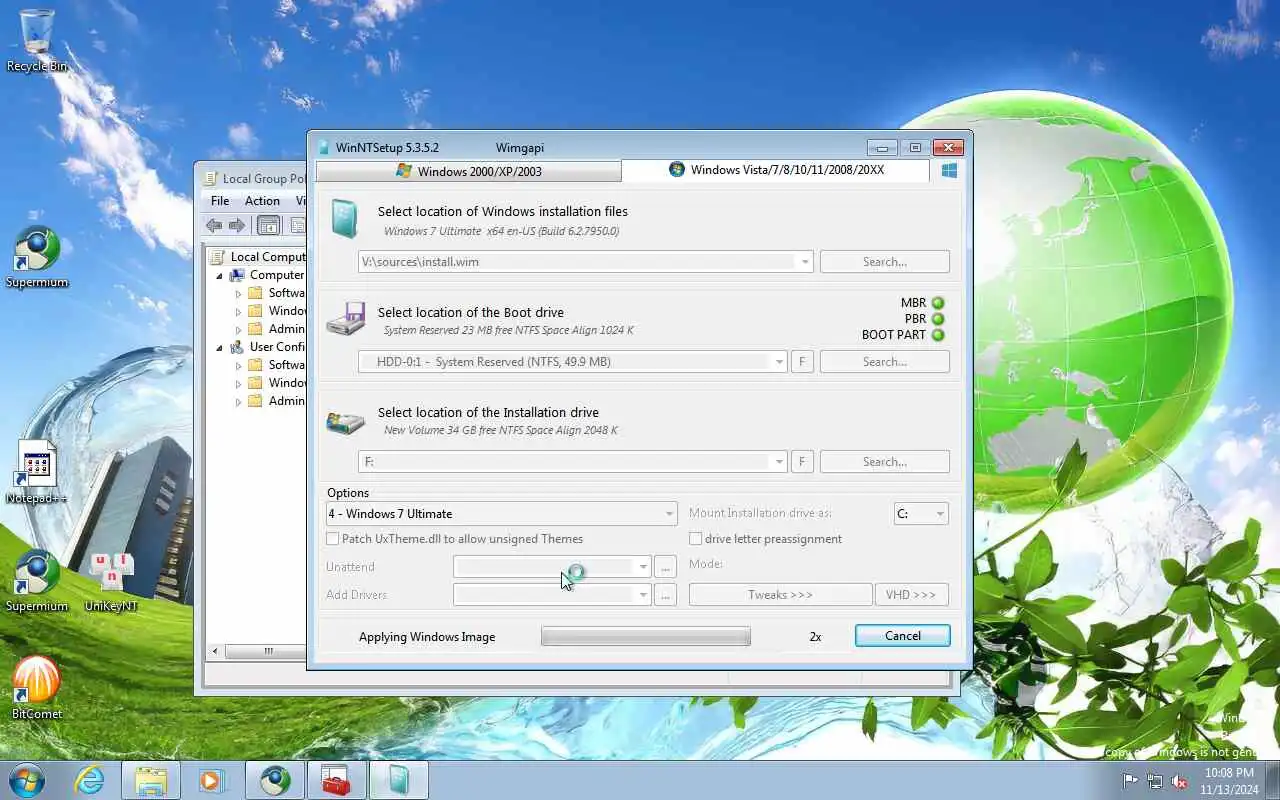This screenshot has height=800, width=1280.
Task: Open Tweaks >>> panel
Action: pyautogui.click(x=780, y=595)
